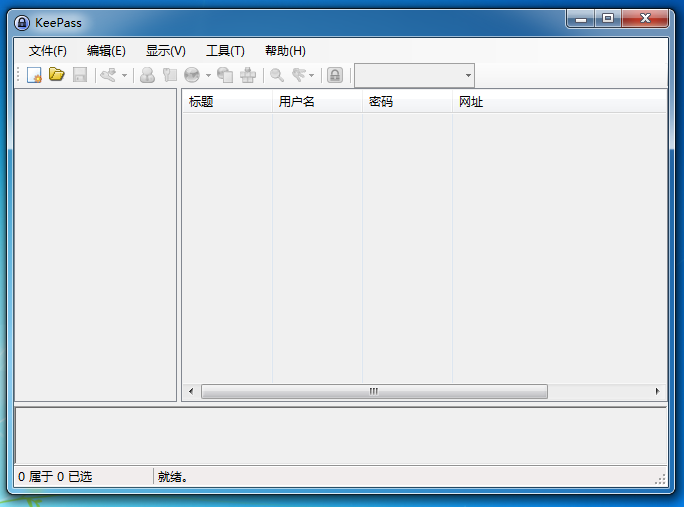Click the horizontal scrollbar thumb
The height and width of the screenshot is (507, 684).
[x=374, y=391]
